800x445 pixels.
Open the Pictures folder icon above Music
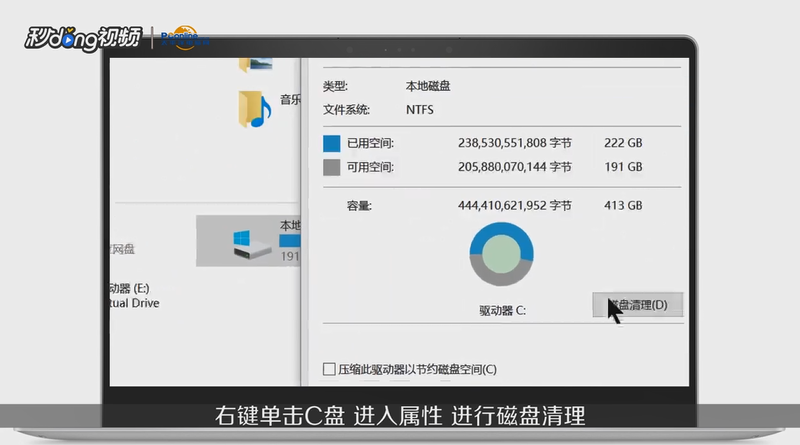tap(256, 64)
